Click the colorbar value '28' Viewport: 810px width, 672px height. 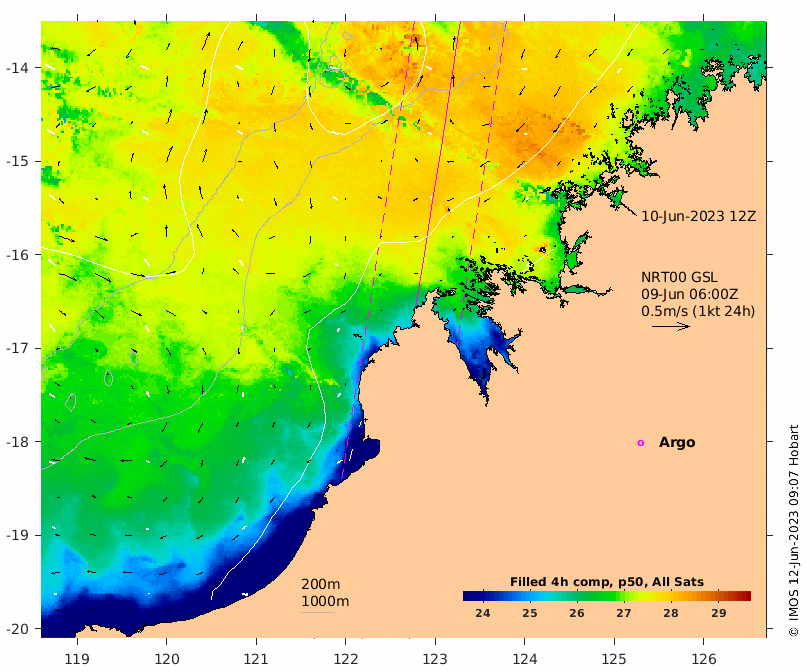(671, 613)
